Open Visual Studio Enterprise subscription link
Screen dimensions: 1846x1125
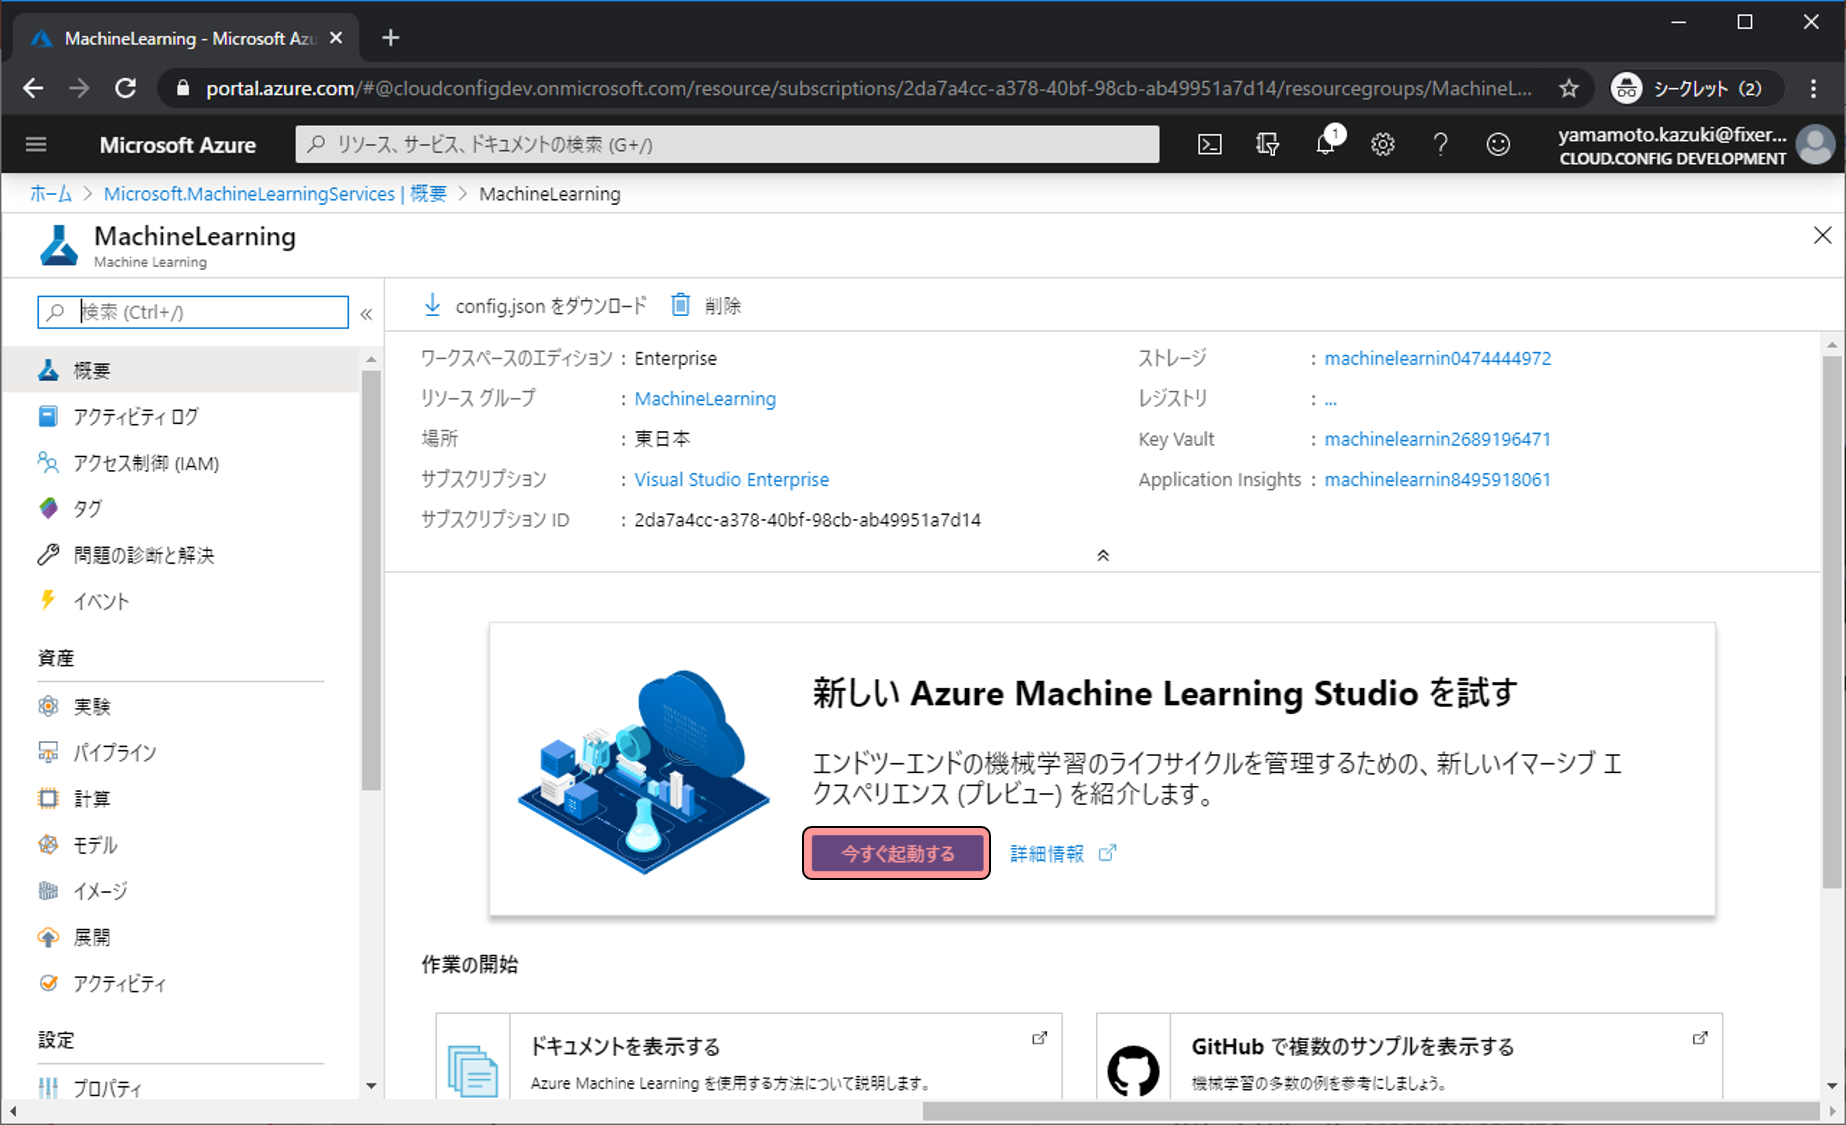[731, 480]
